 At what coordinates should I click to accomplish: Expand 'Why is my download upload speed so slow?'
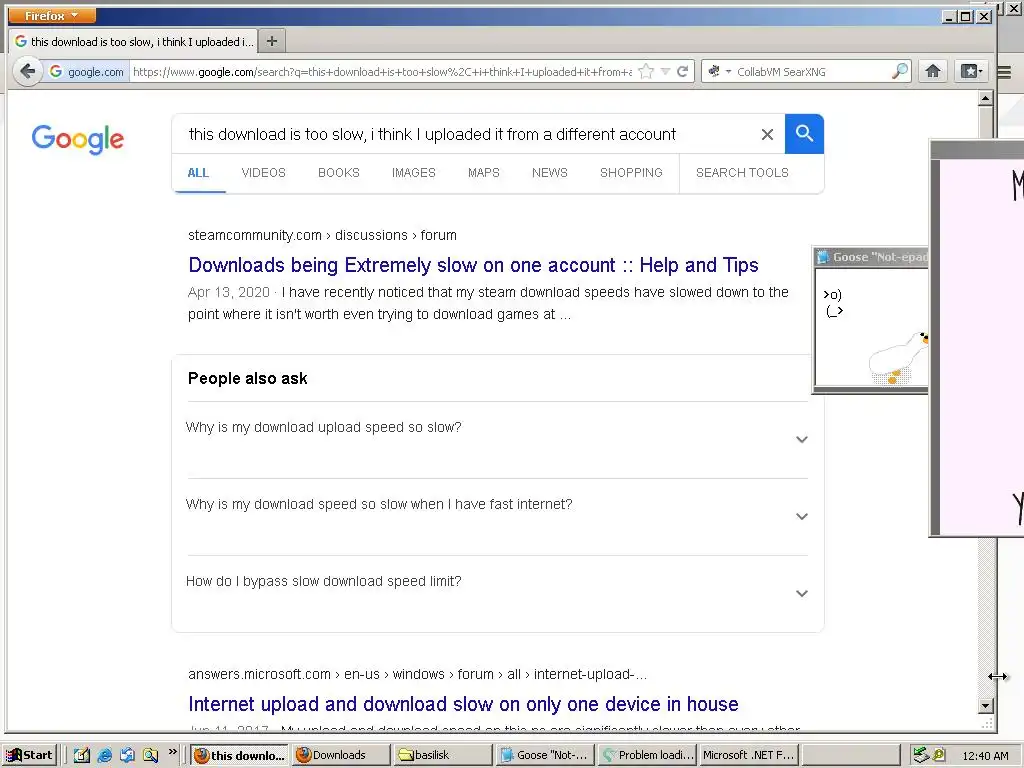(x=497, y=440)
